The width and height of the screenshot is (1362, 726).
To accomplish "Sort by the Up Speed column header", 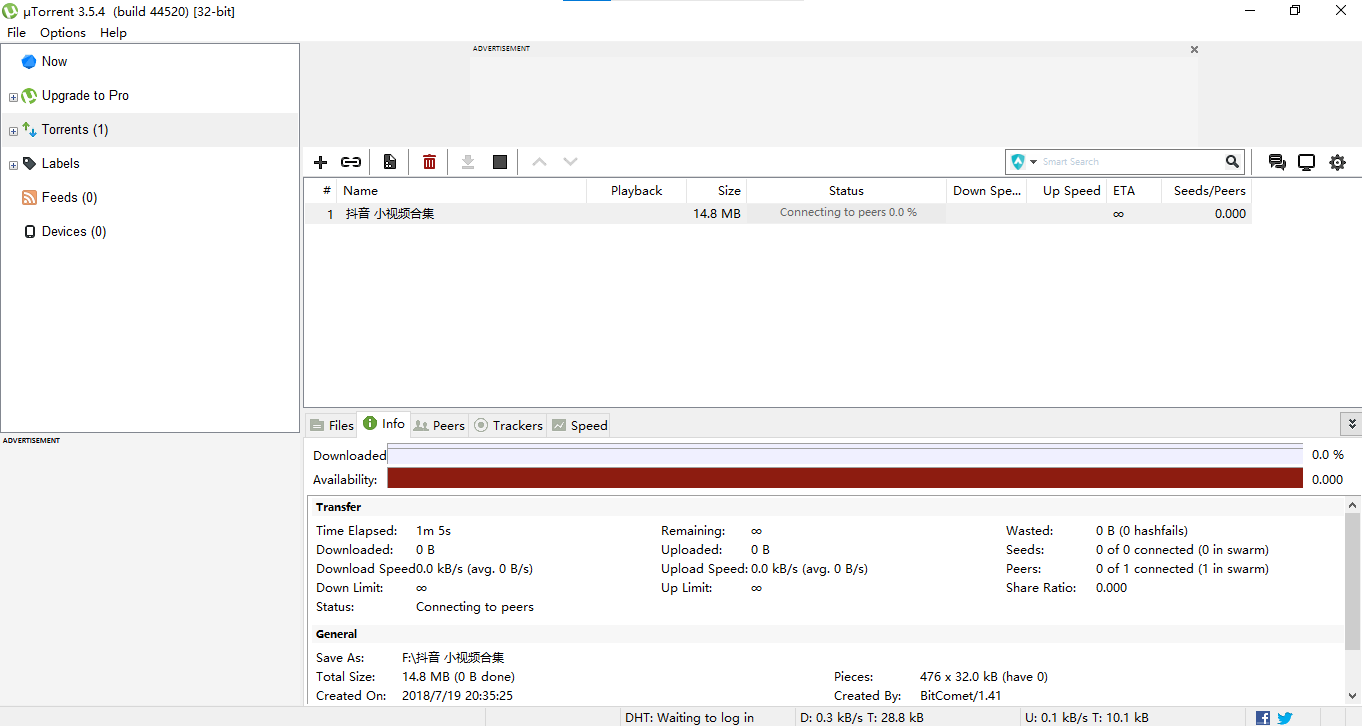I will (1066, 190).
